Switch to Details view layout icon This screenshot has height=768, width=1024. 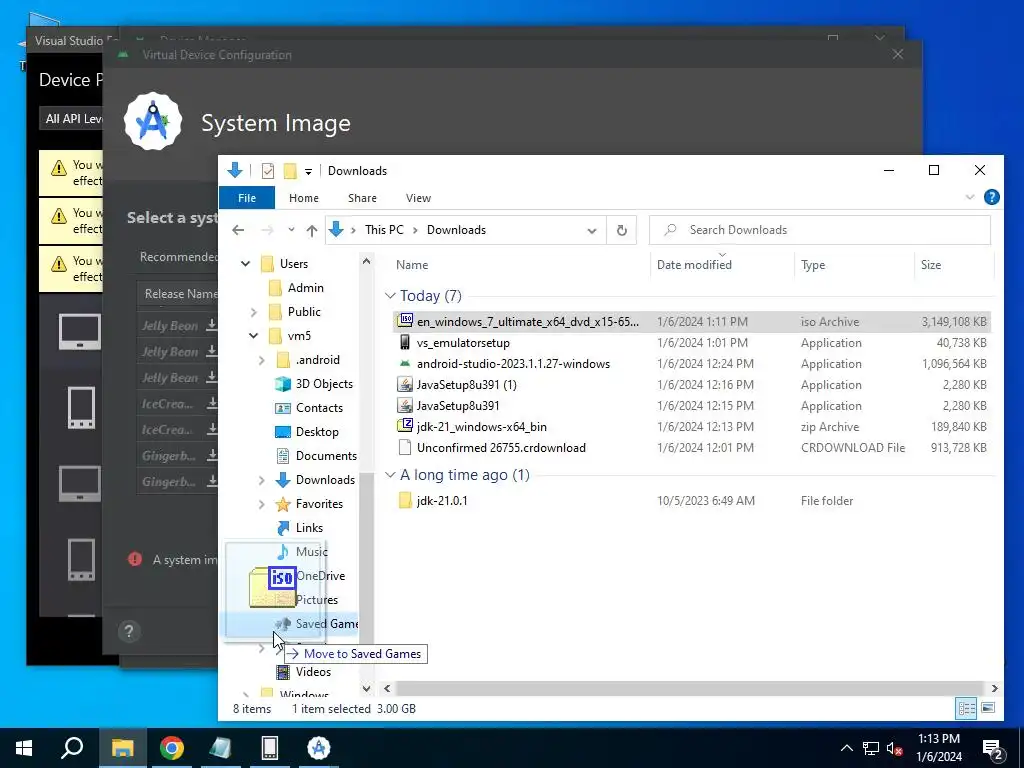pyautogui.click(x=967, y=708)
